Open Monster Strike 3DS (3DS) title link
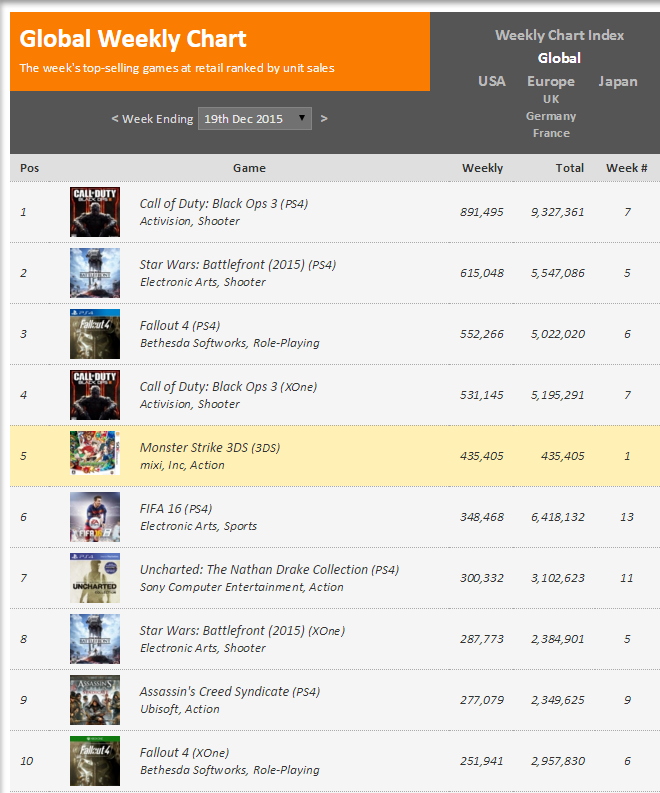Viewport: 660px width, 793px height. pyautogui.click(x=210, y=448)
